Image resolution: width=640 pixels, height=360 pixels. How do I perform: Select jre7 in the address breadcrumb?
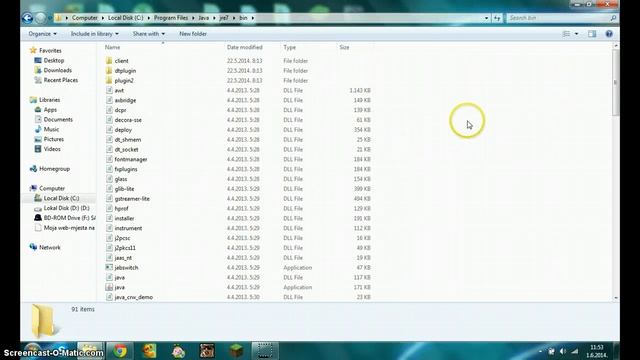point(224,18)
